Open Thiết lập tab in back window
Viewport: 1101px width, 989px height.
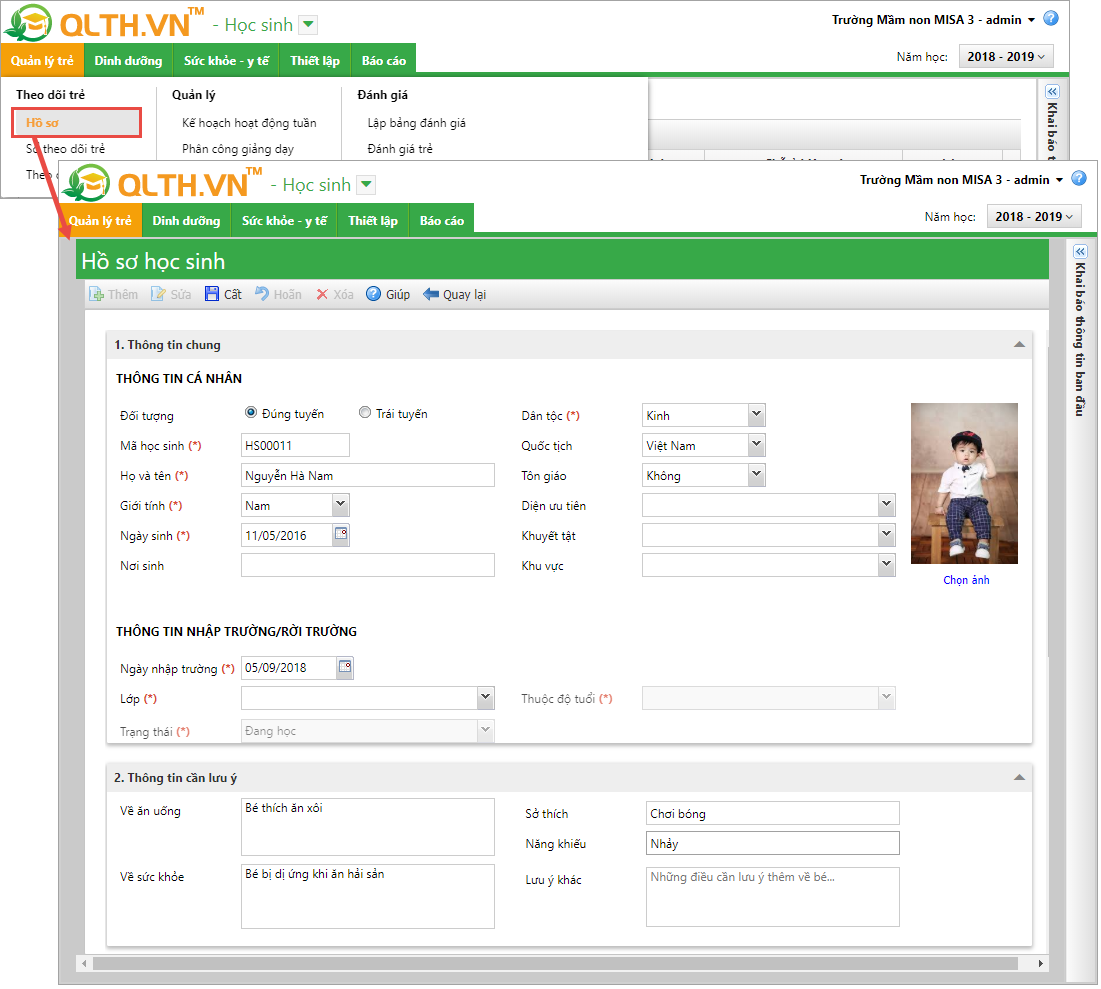315,60
